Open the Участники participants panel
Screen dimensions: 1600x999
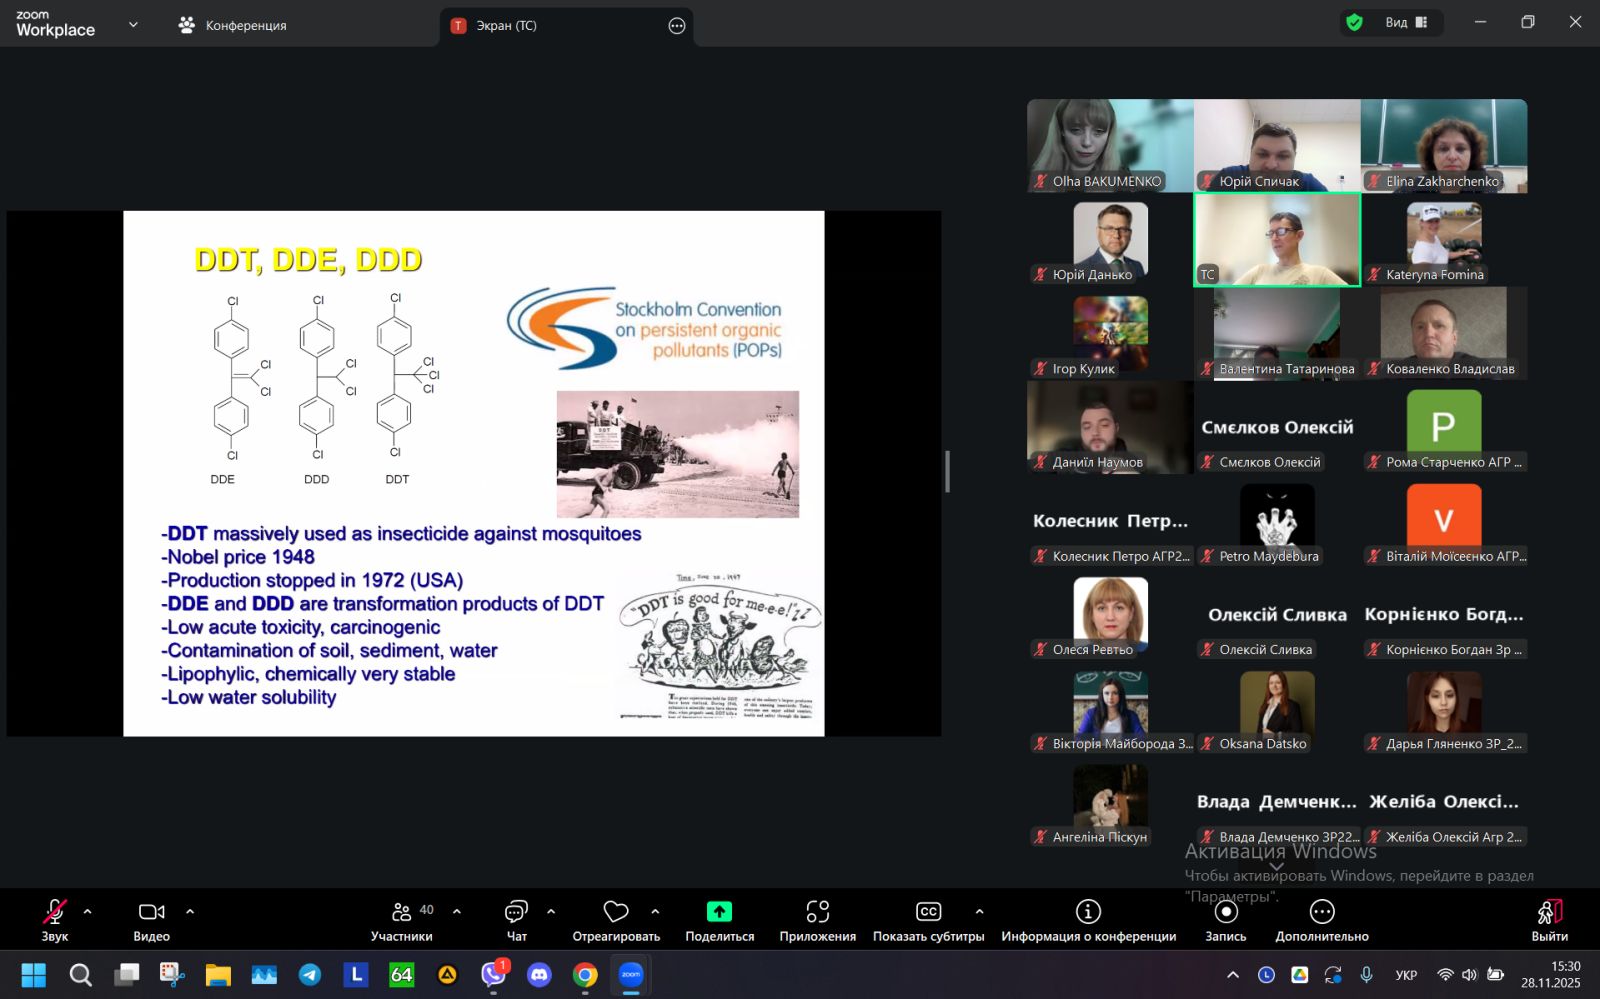pyautogui.click(x=402, y=920)
